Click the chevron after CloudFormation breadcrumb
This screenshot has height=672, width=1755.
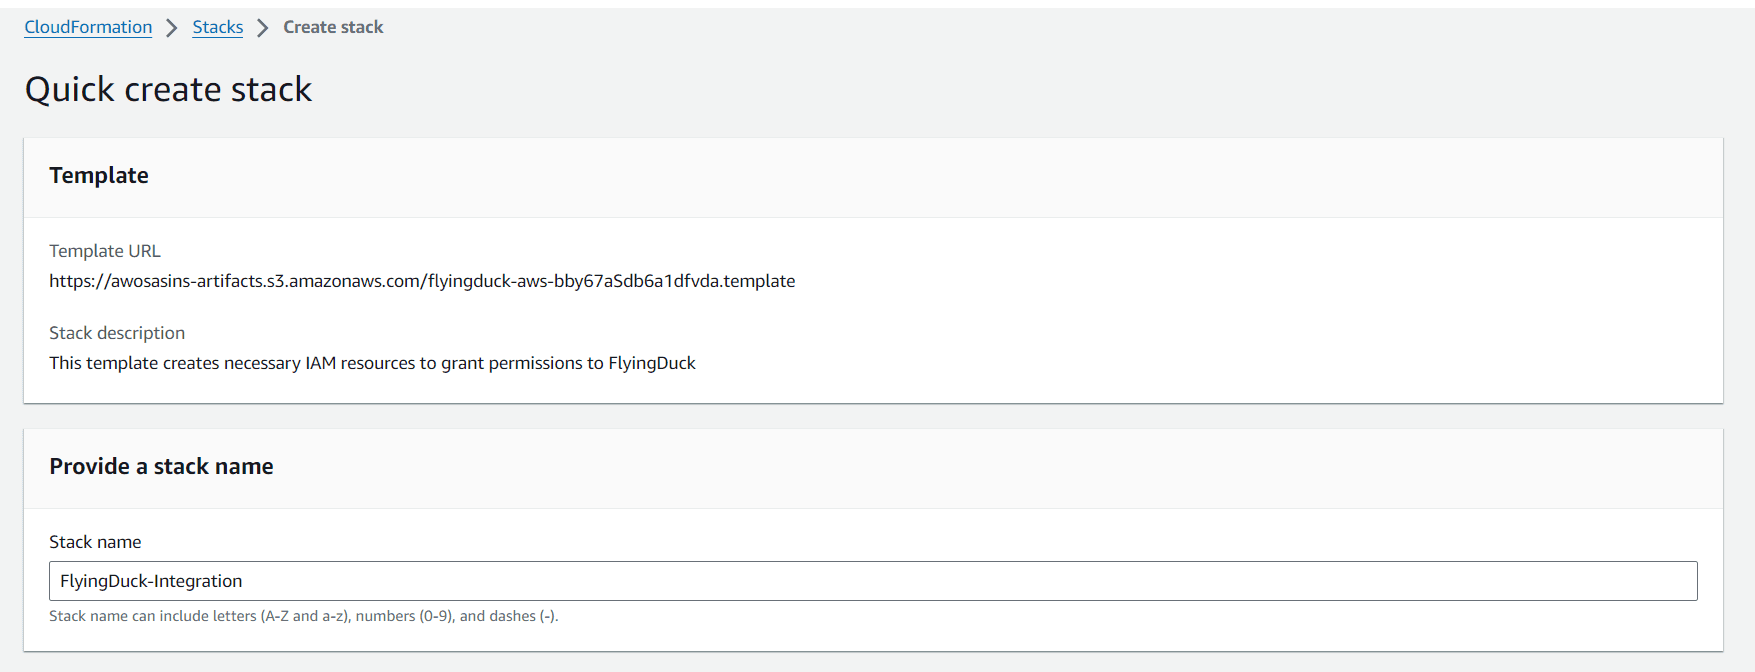coord(172,28)
